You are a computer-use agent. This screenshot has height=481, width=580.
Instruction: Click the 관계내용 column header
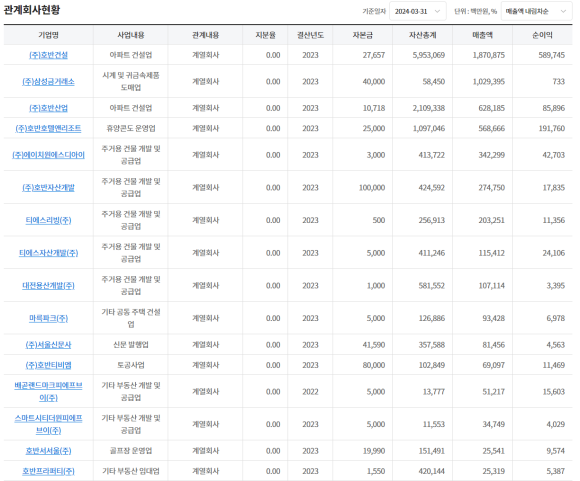pyautogui.click(x=206, y=35)
